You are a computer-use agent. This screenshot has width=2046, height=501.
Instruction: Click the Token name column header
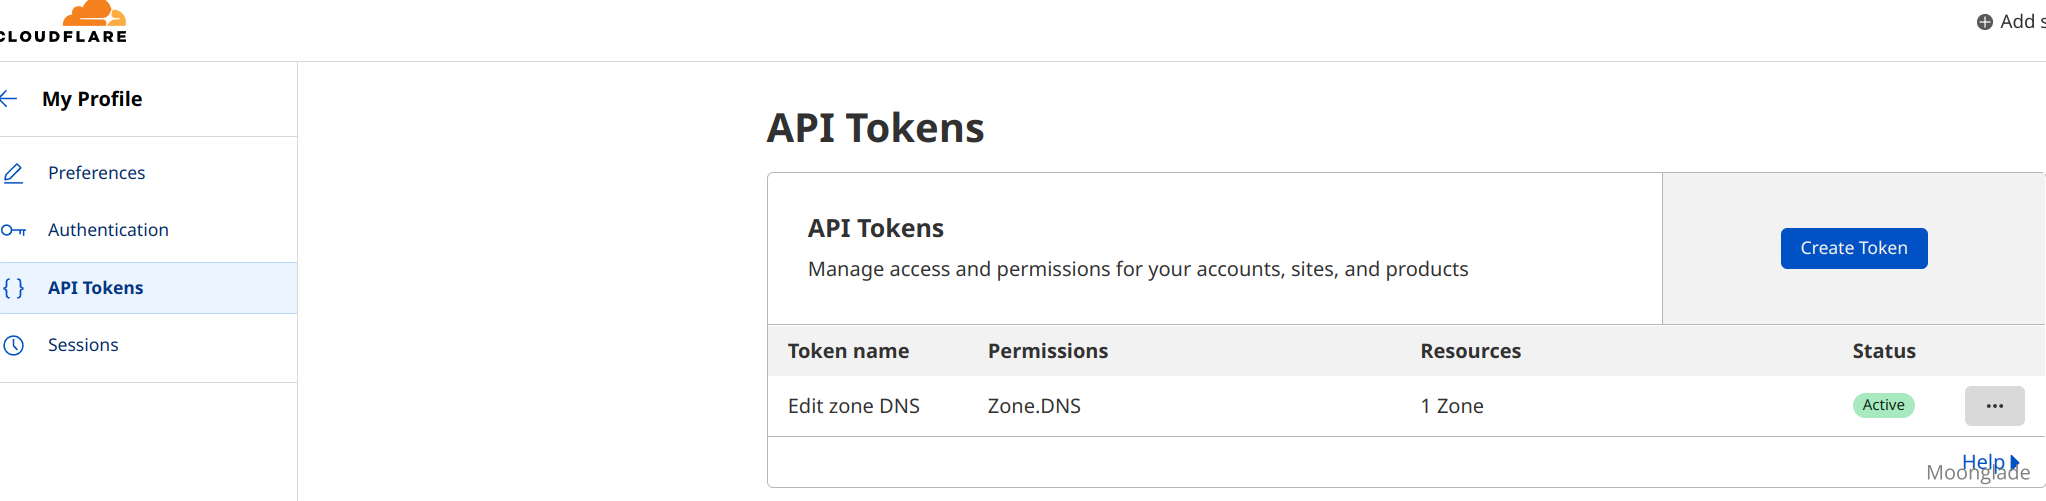point(848,351)
